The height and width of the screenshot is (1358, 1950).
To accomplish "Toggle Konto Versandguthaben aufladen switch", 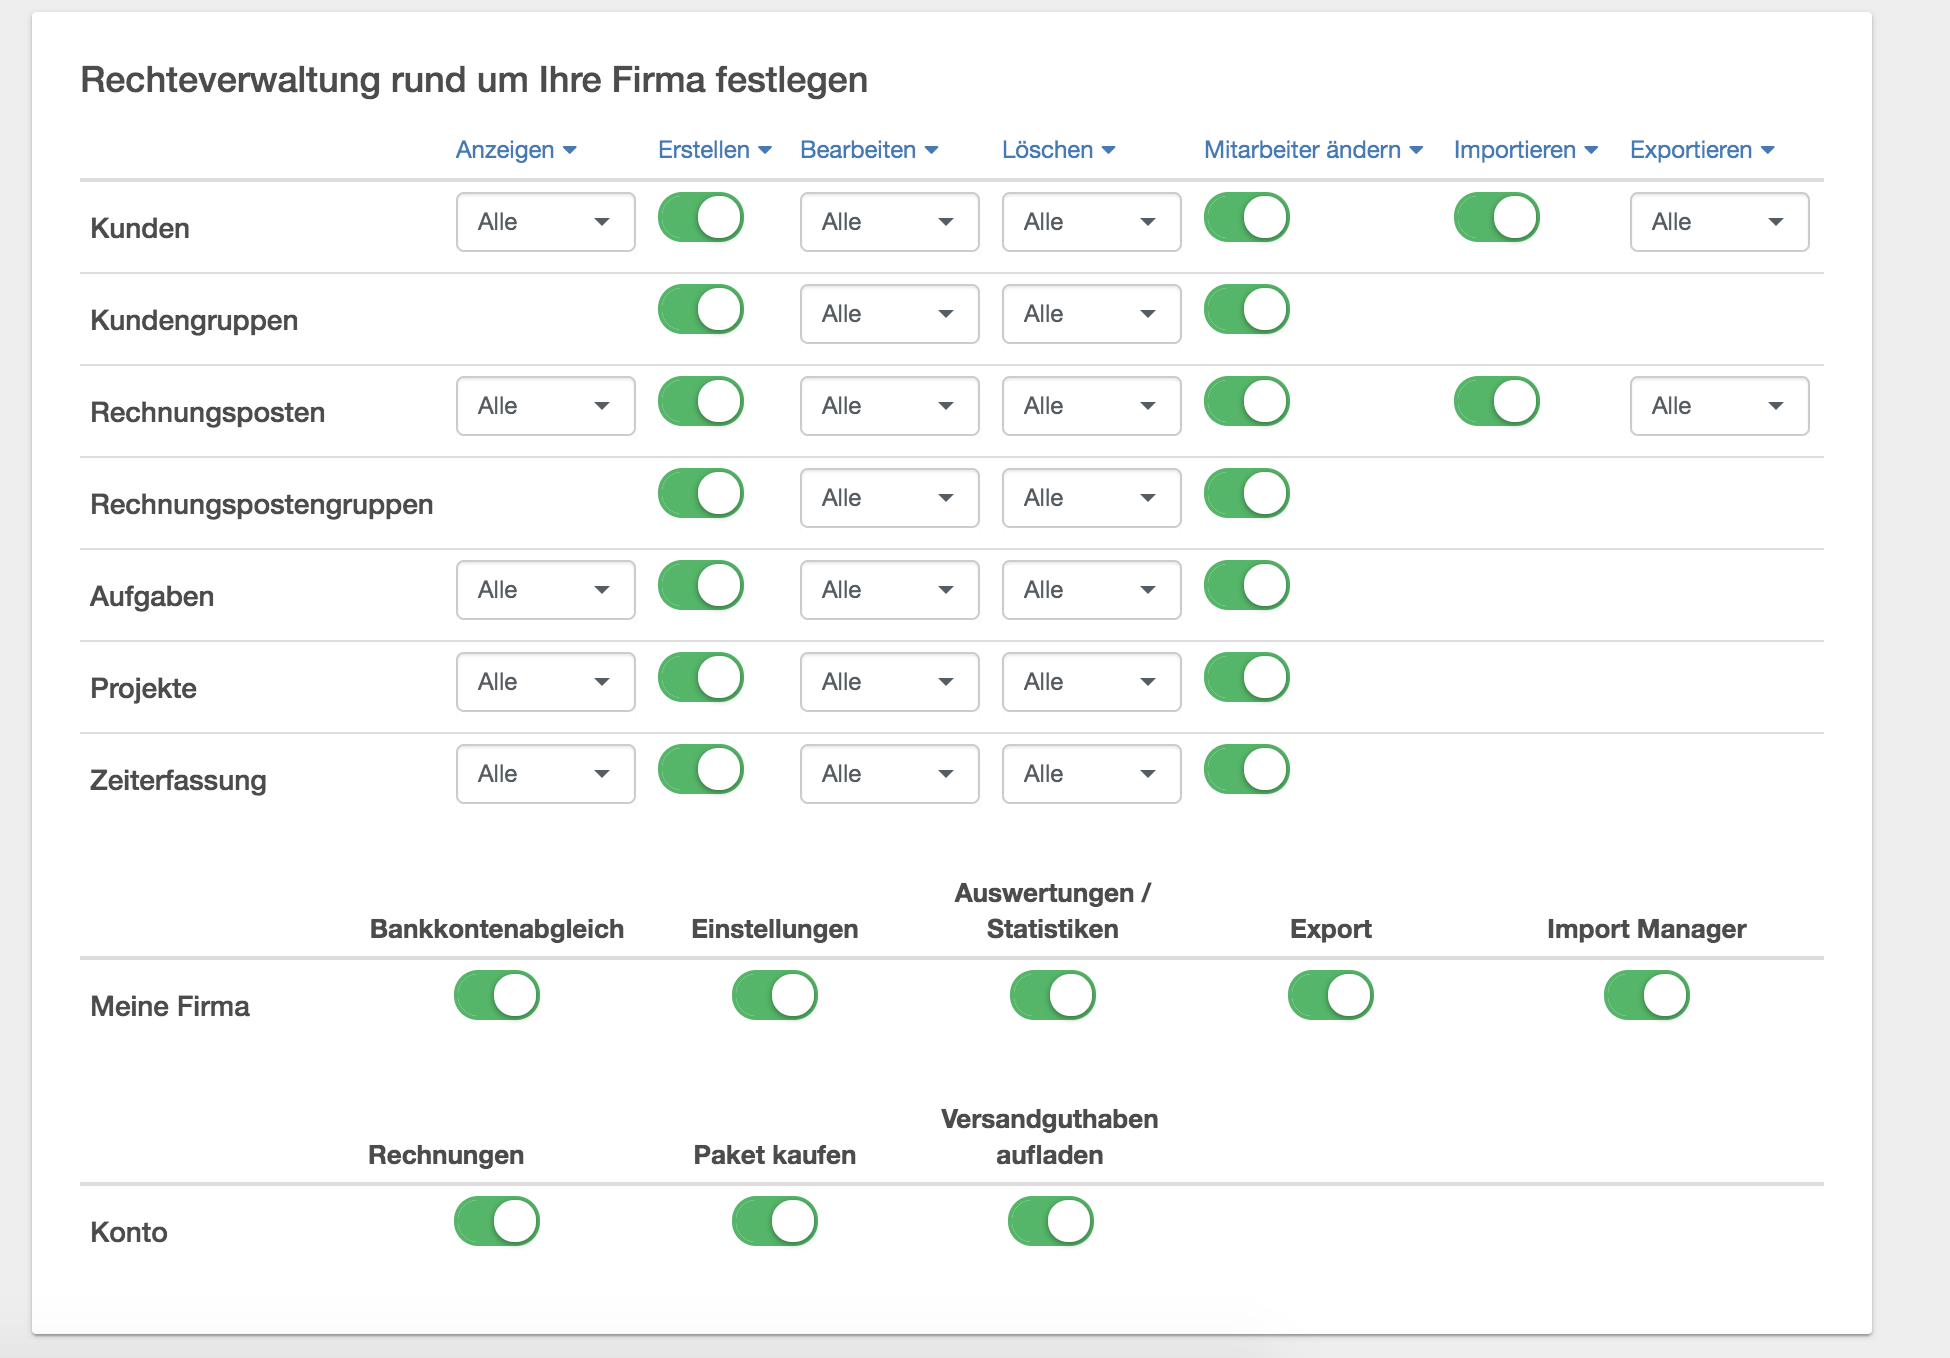I will click(1050, 1222).
